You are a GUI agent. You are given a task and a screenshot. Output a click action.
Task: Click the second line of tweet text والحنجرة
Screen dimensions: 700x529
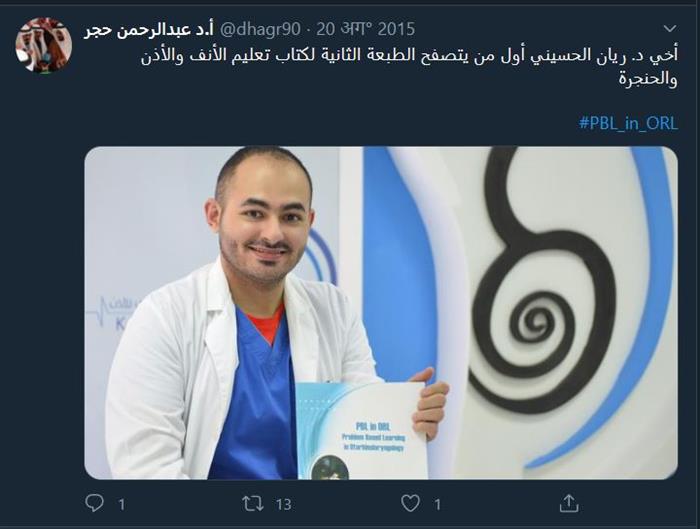[648, 79]
